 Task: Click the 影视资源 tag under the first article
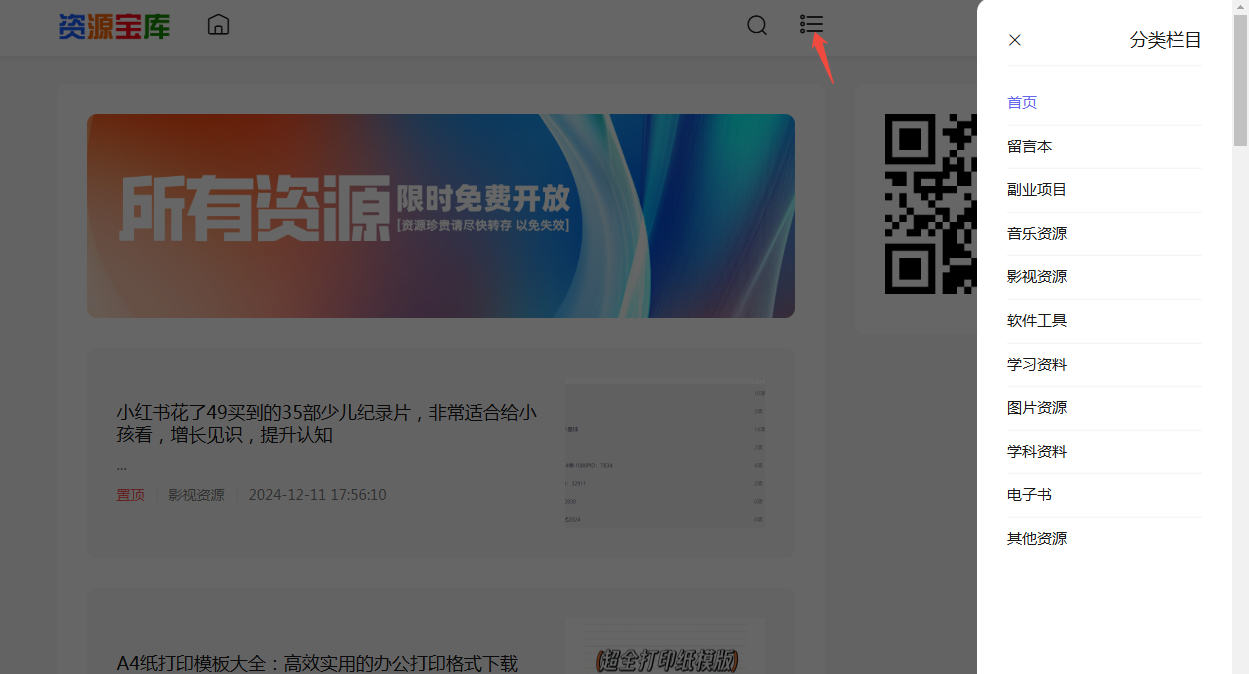tap(196, 495)
